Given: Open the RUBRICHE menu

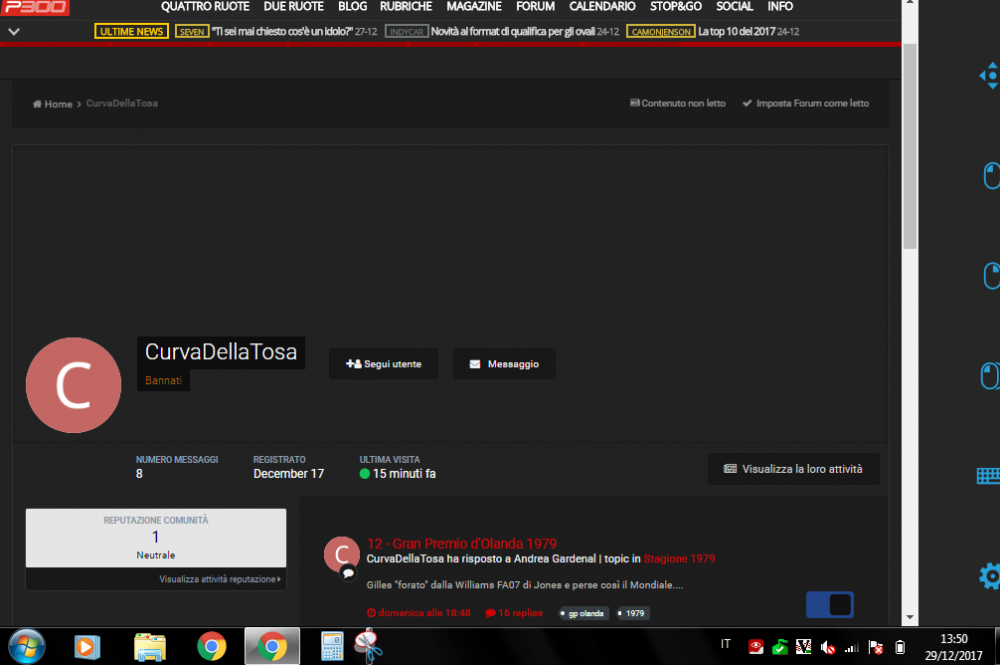Looking at the screenshot, I should coord(406,7).
